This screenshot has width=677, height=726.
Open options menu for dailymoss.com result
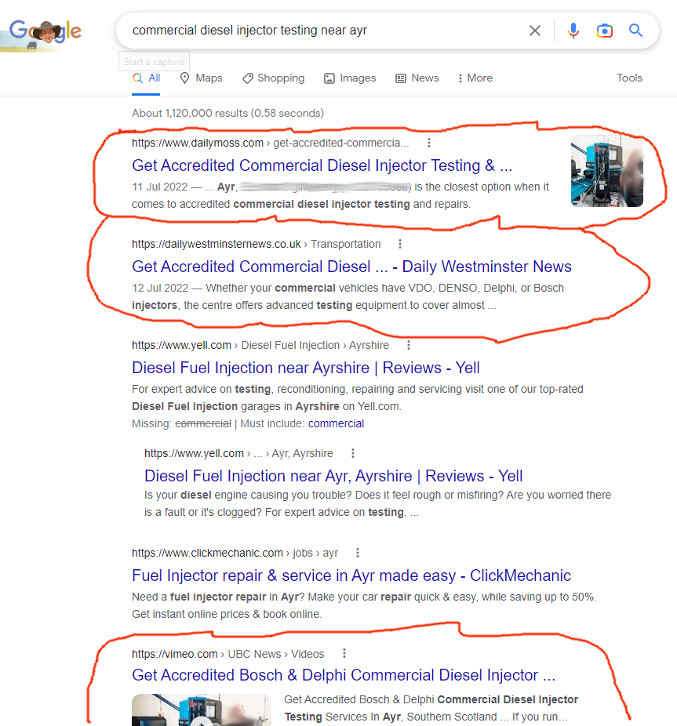point(429,143)
